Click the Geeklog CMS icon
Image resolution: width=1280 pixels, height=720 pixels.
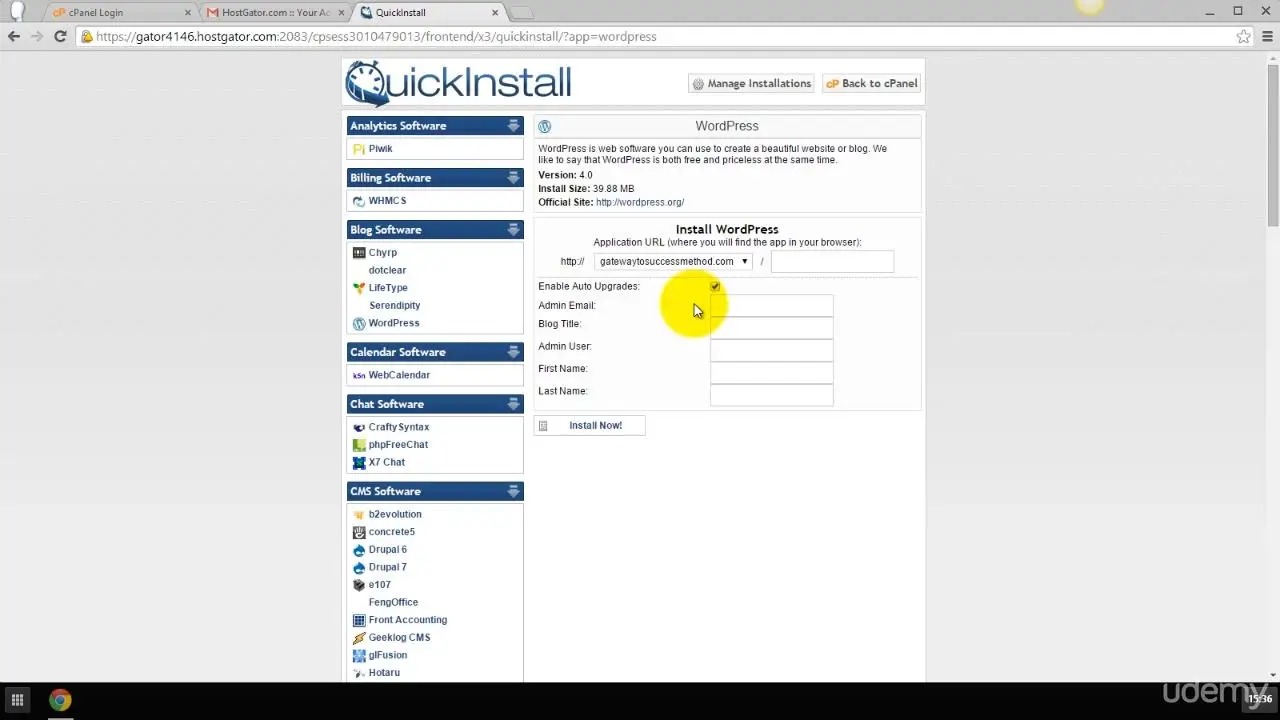click(359, 638)
